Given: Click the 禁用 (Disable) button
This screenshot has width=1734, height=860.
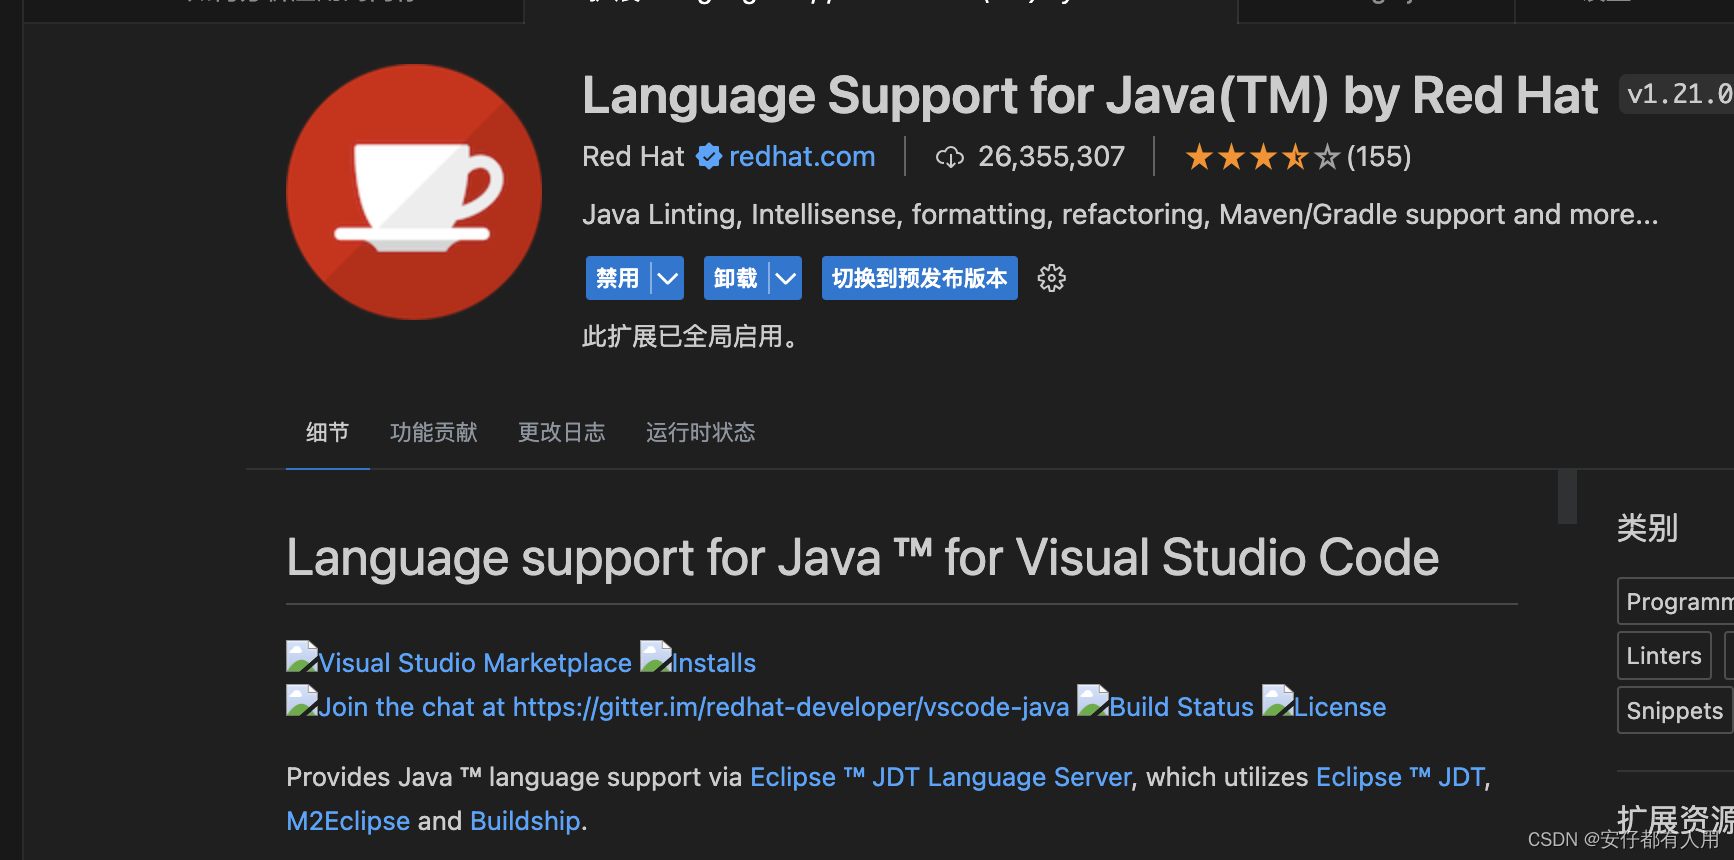Looking at the screenshot, I should [618, 278].
